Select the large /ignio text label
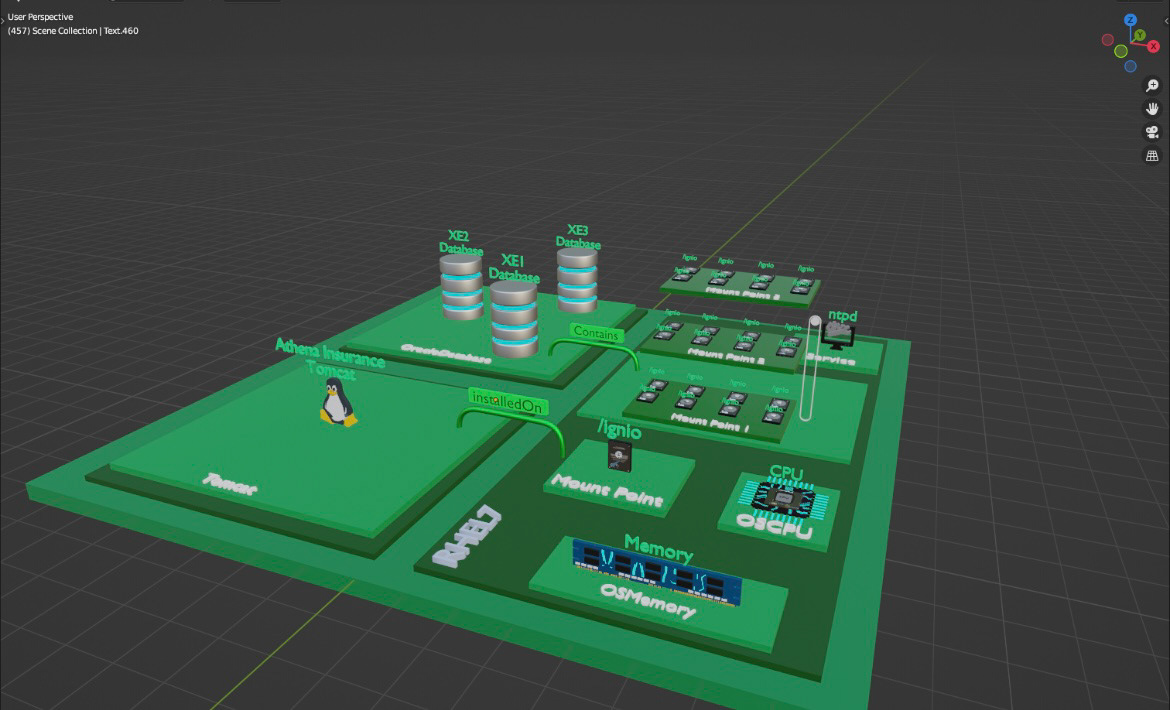 (619, 430)
